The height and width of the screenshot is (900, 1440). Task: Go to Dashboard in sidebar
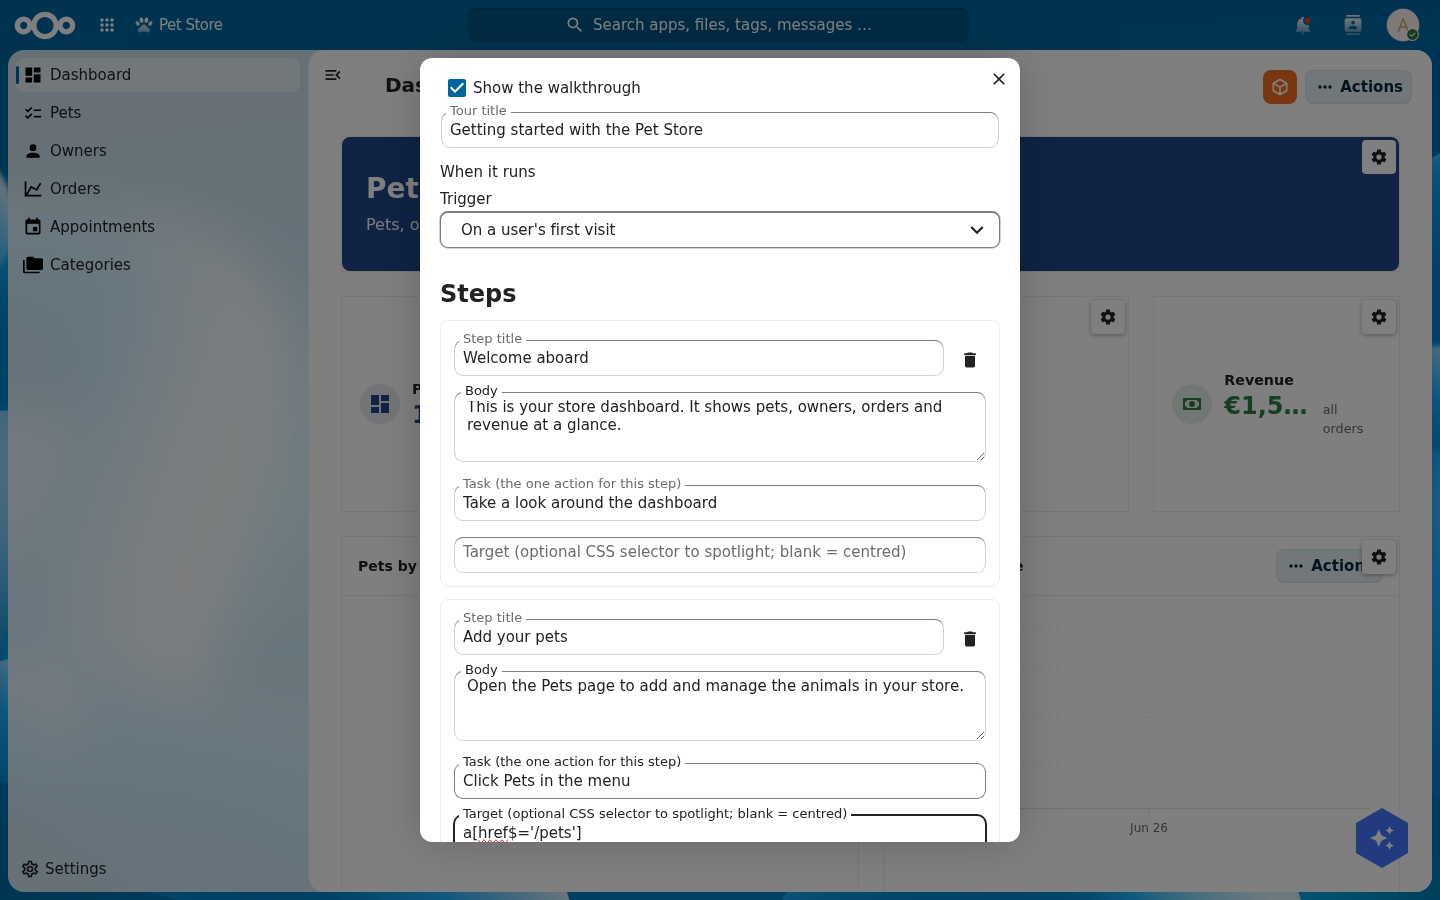158,75
